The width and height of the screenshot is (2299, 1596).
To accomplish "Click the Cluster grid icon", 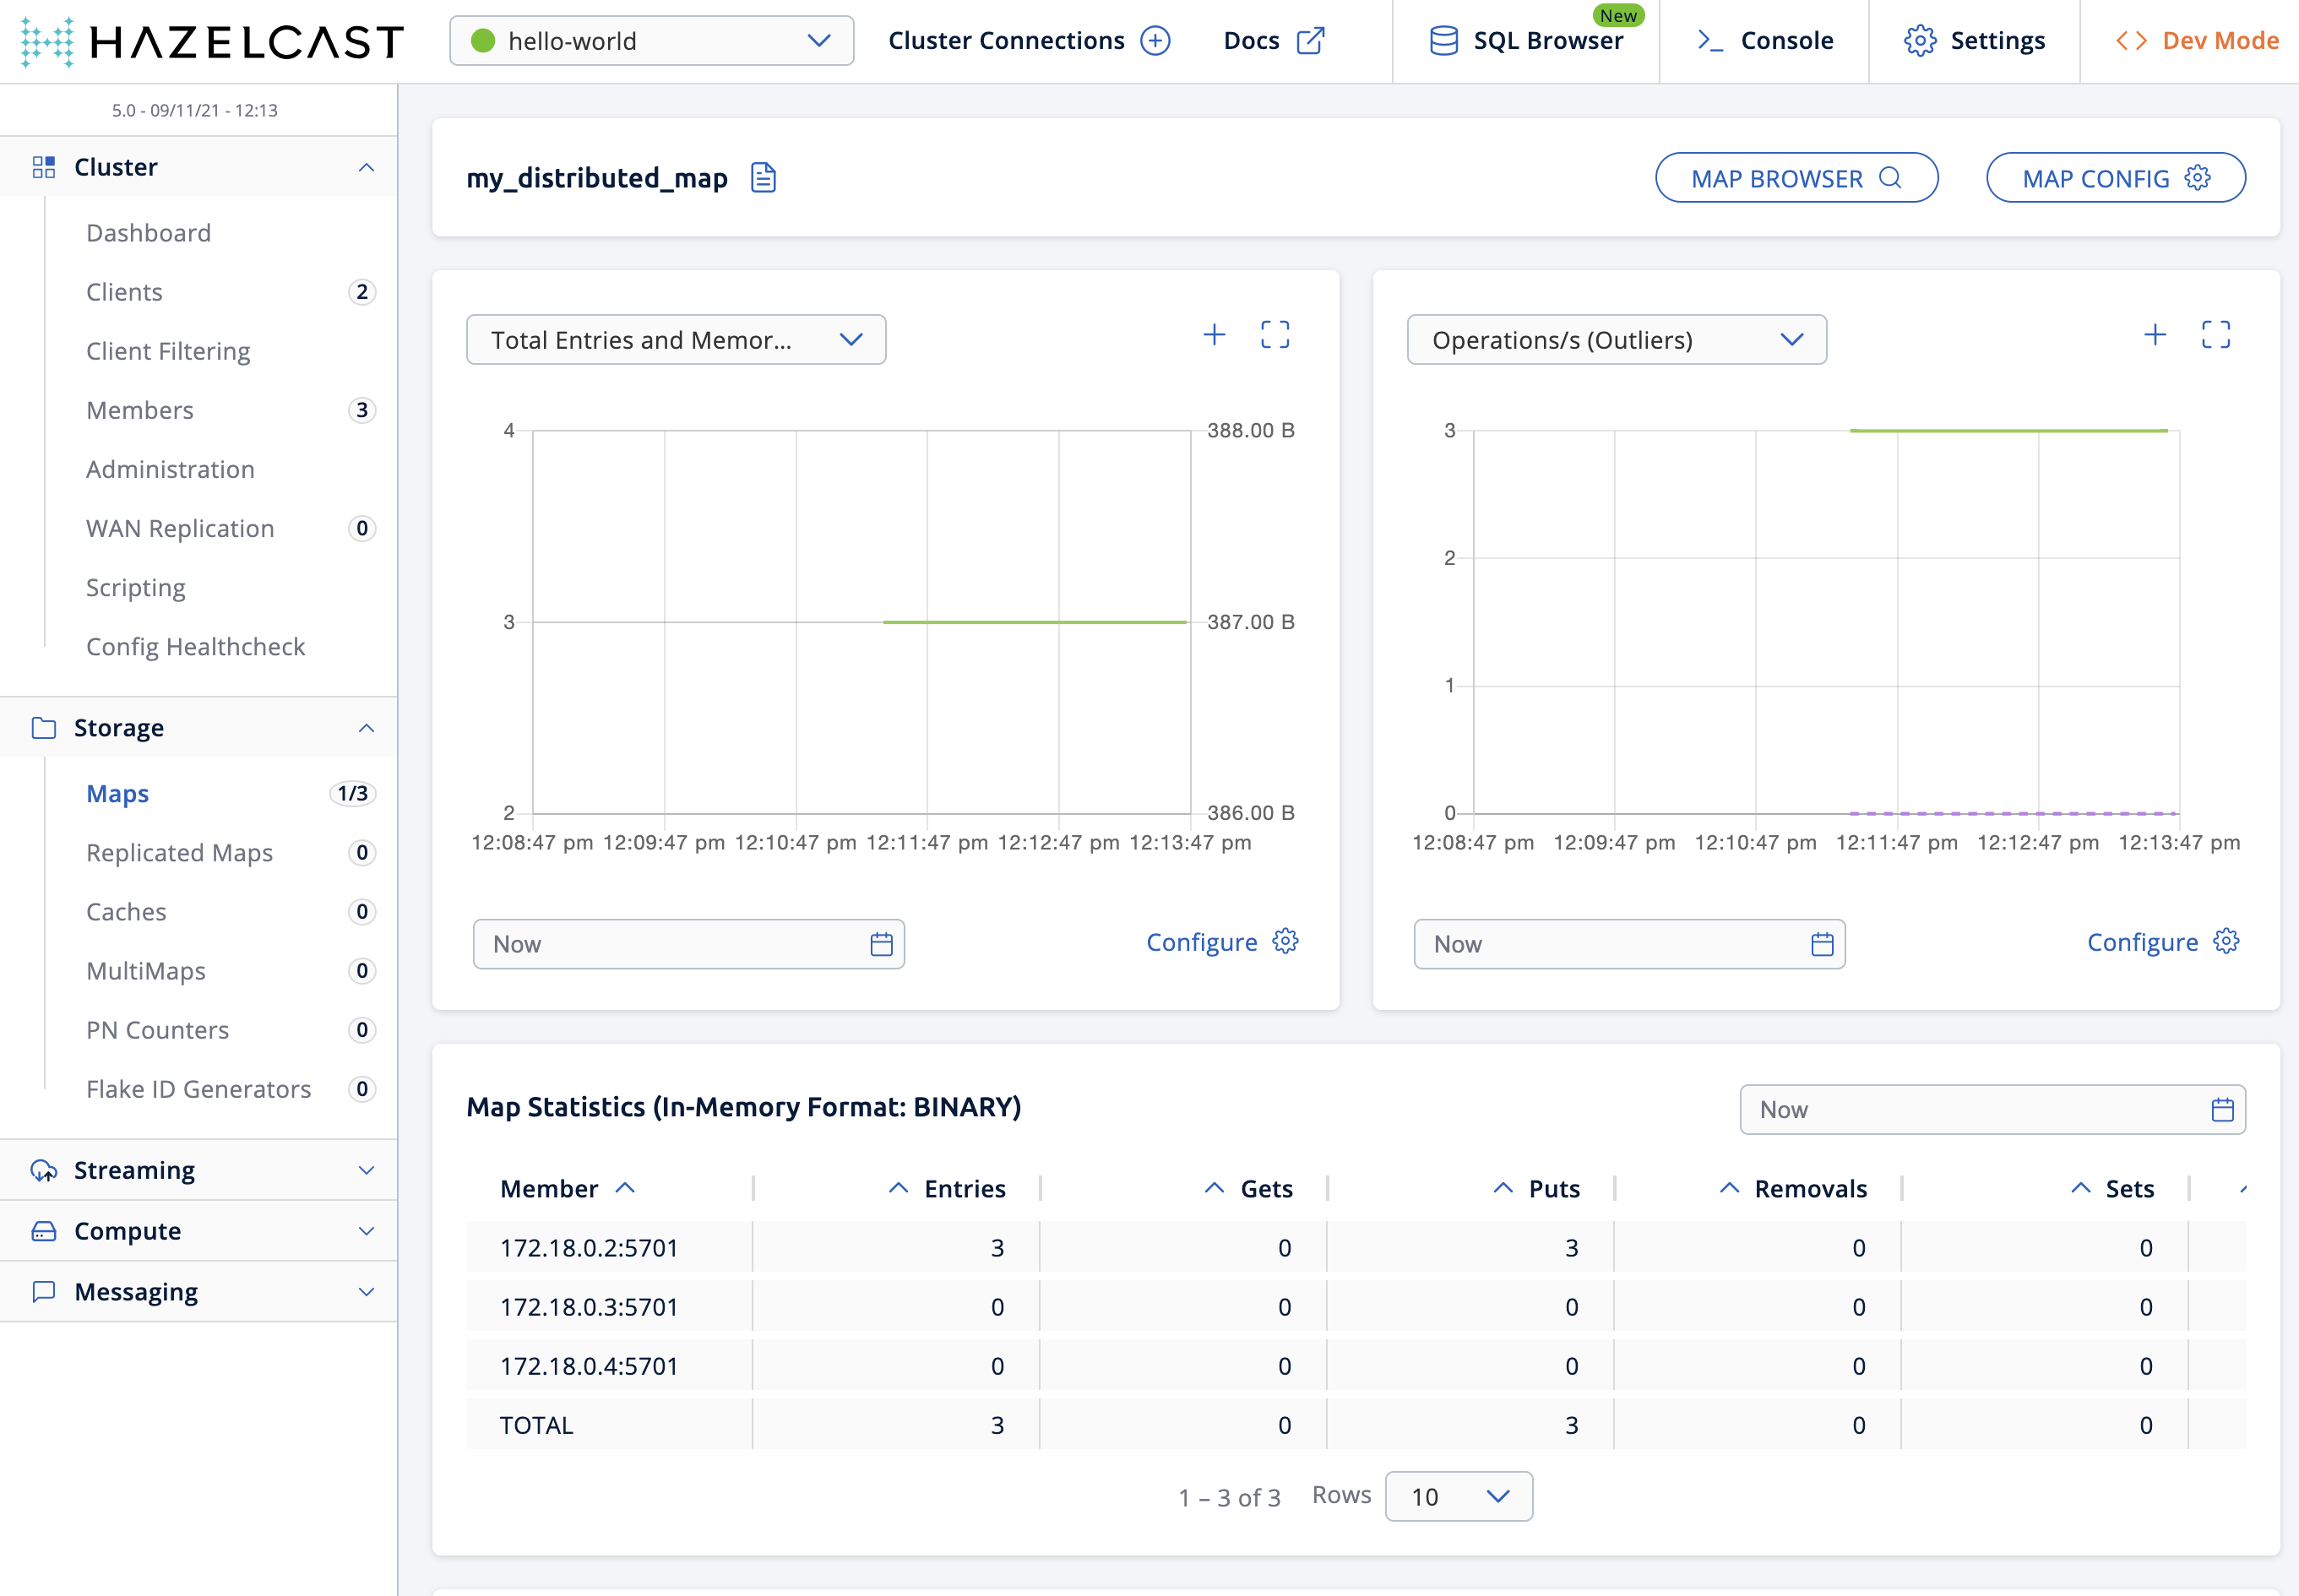I will pos(43,167).
